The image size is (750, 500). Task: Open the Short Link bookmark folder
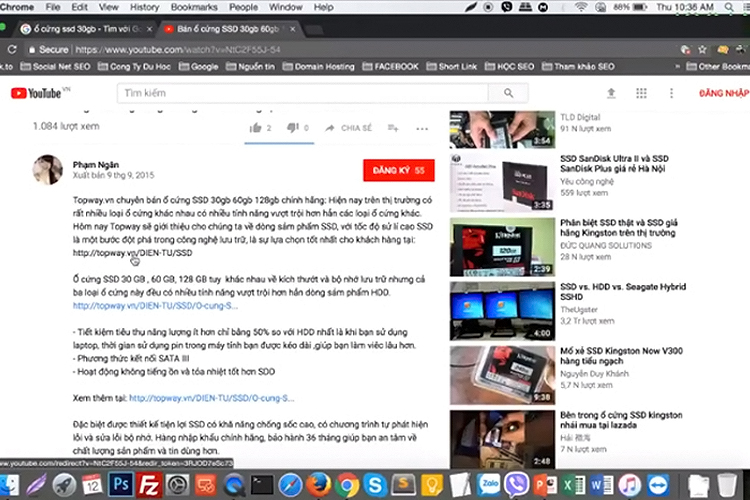[452, 67]
